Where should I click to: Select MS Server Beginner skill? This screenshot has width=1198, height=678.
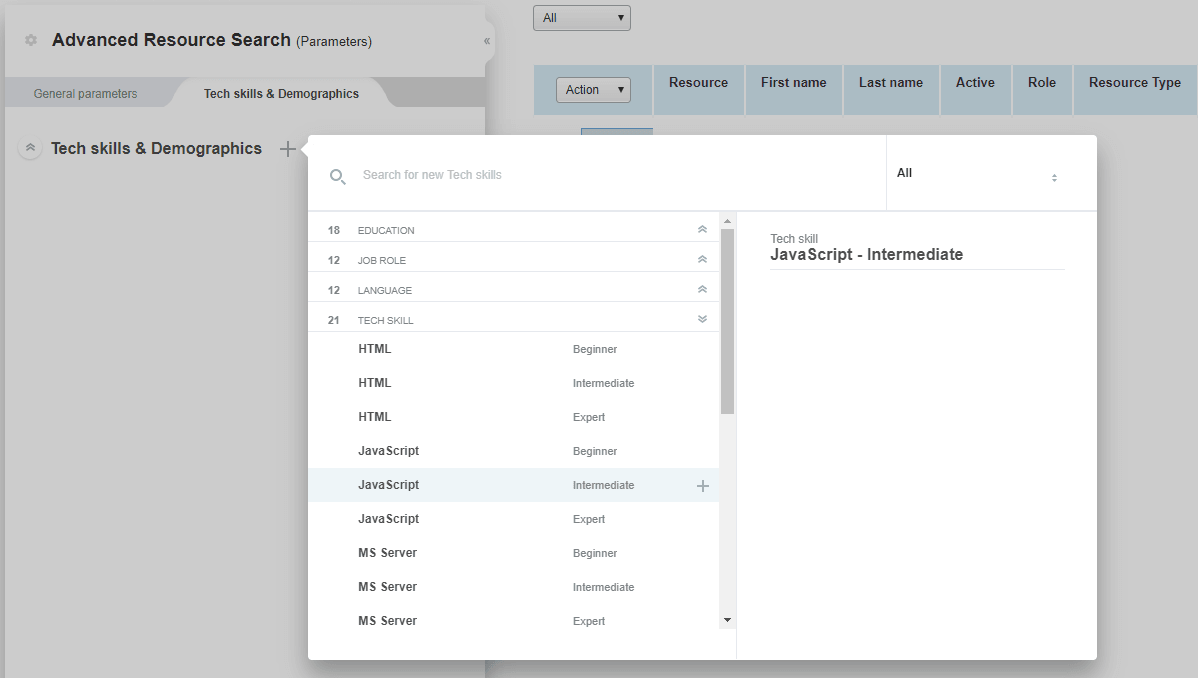coord(513,553)
